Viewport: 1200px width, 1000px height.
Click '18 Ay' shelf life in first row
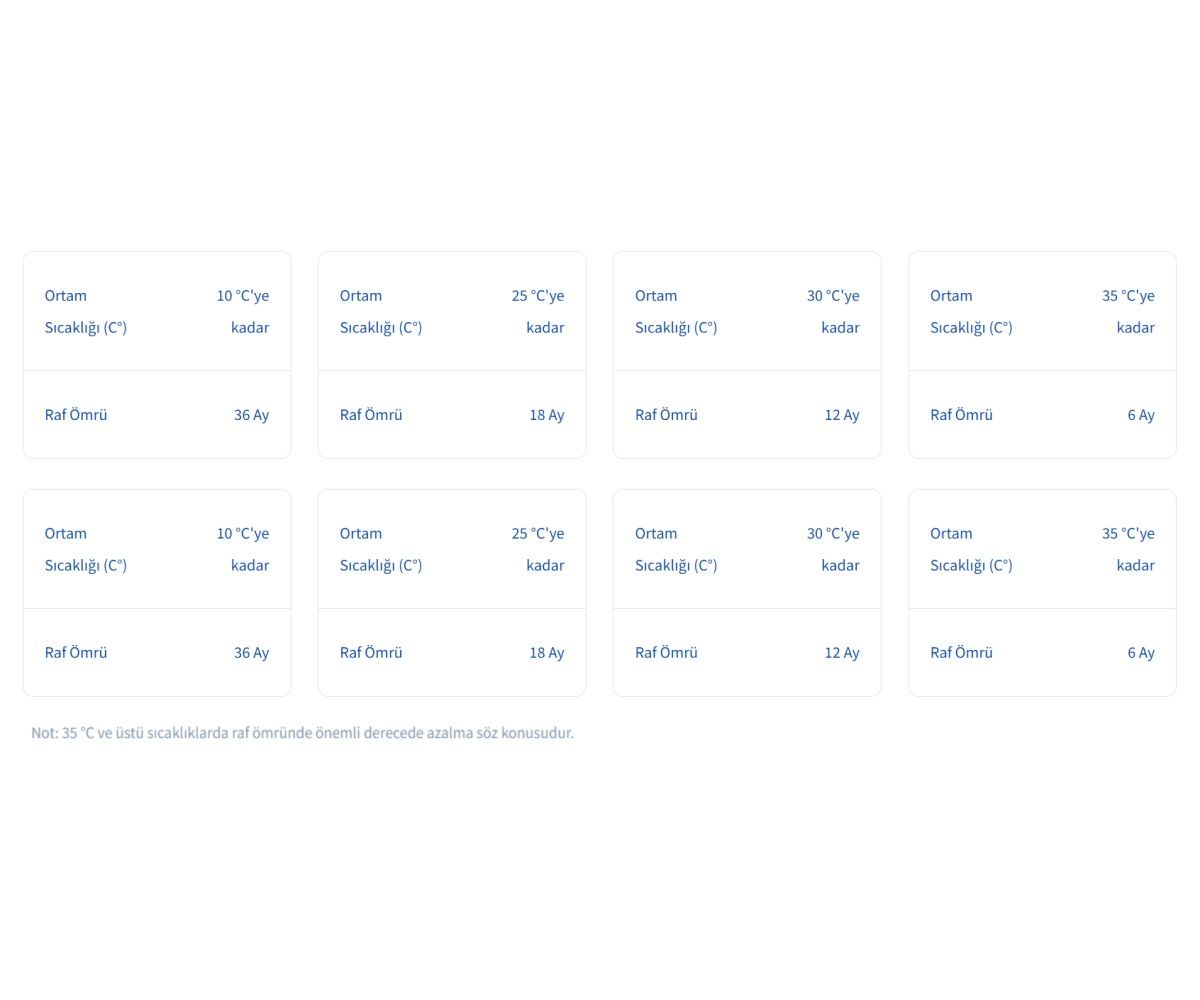[x=546, y=415]
